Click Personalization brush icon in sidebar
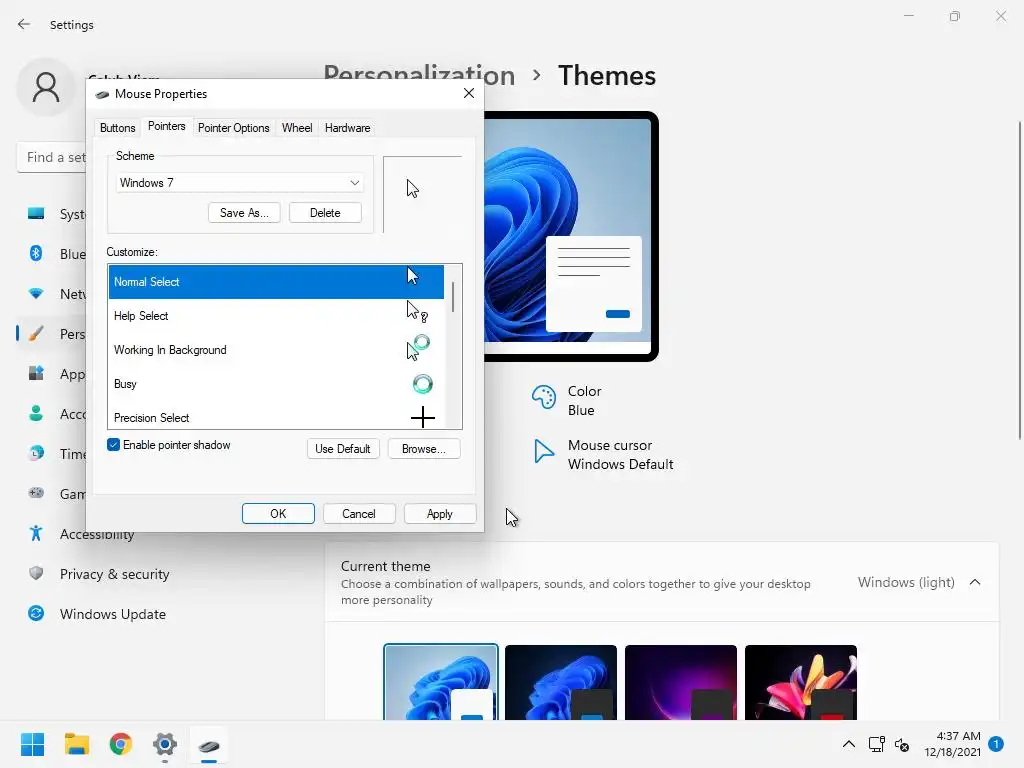Image resolution: width=1024 pixels, height=768 pixels. (x=36, y=334)
